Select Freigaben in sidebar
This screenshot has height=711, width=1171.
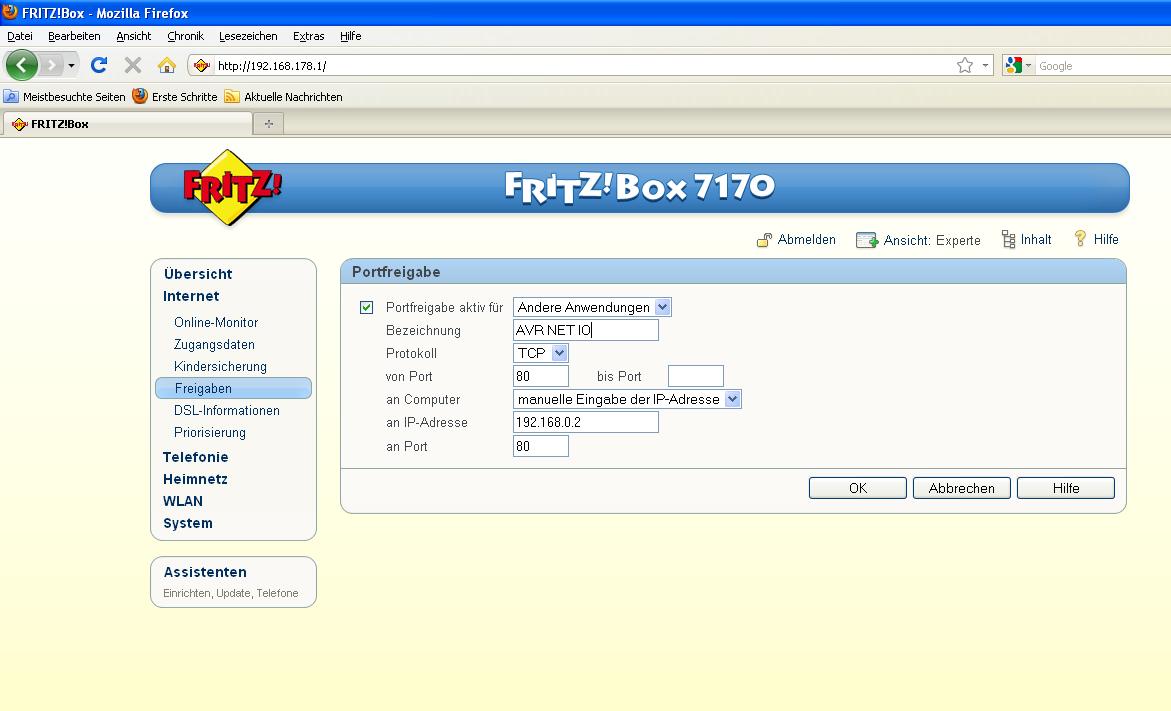233,388
